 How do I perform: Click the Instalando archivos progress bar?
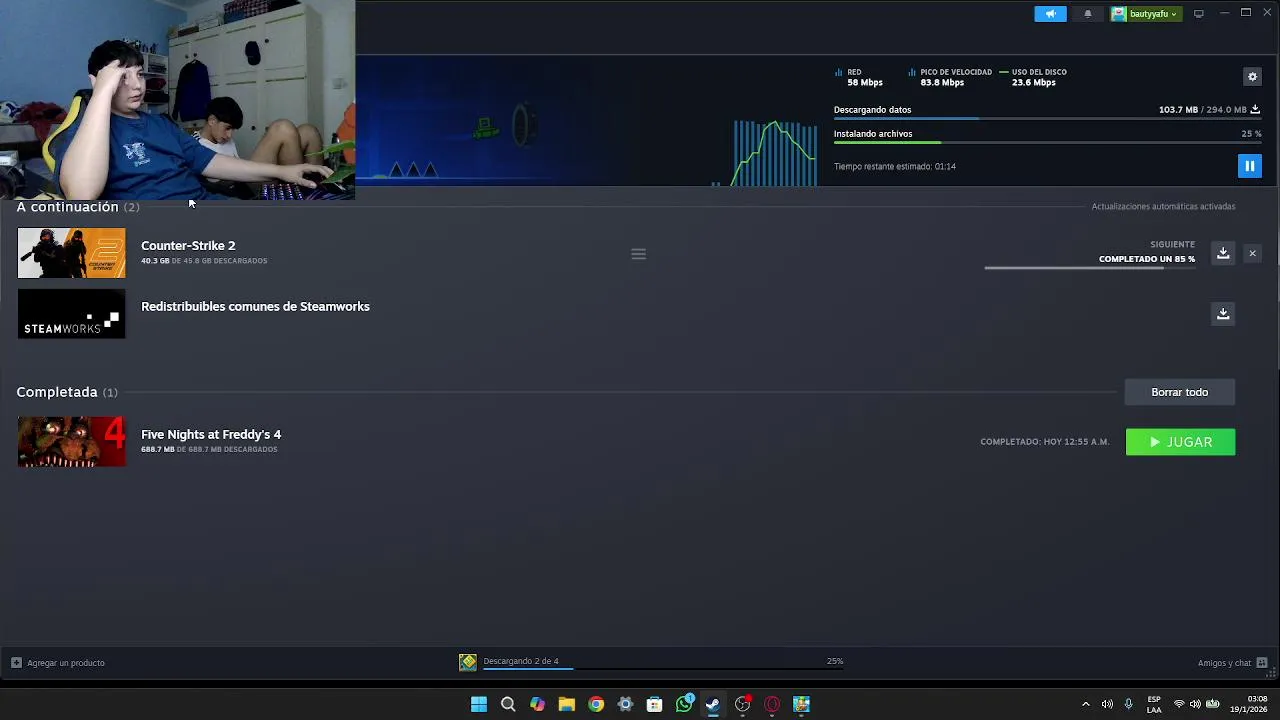click(1047, 143)
